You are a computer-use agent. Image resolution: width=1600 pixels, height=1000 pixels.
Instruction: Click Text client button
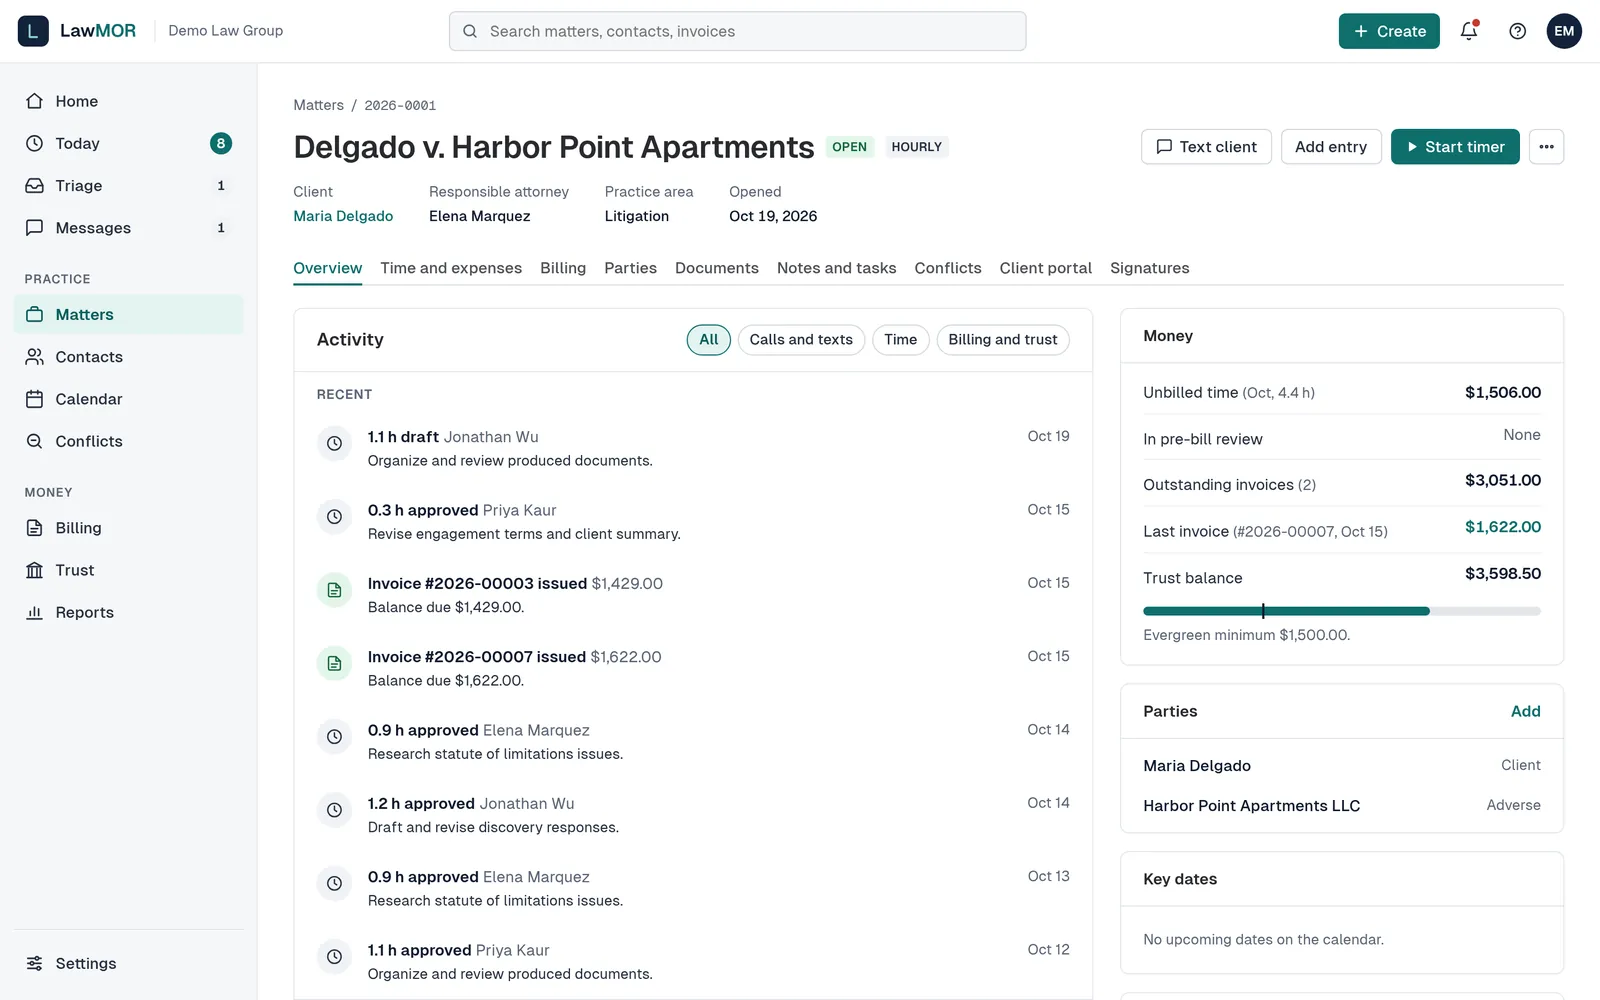tap(1206, 147)
